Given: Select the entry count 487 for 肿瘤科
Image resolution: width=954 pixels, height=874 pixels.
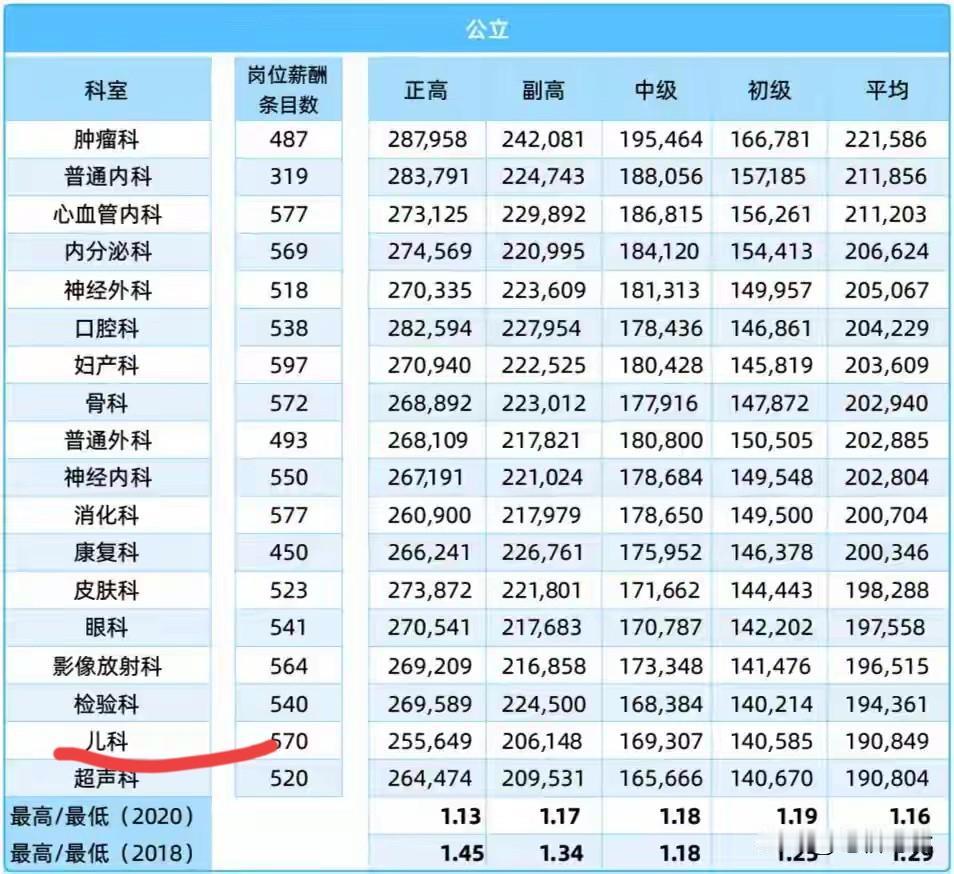Looking at the screenshot, I should [288, 139].
